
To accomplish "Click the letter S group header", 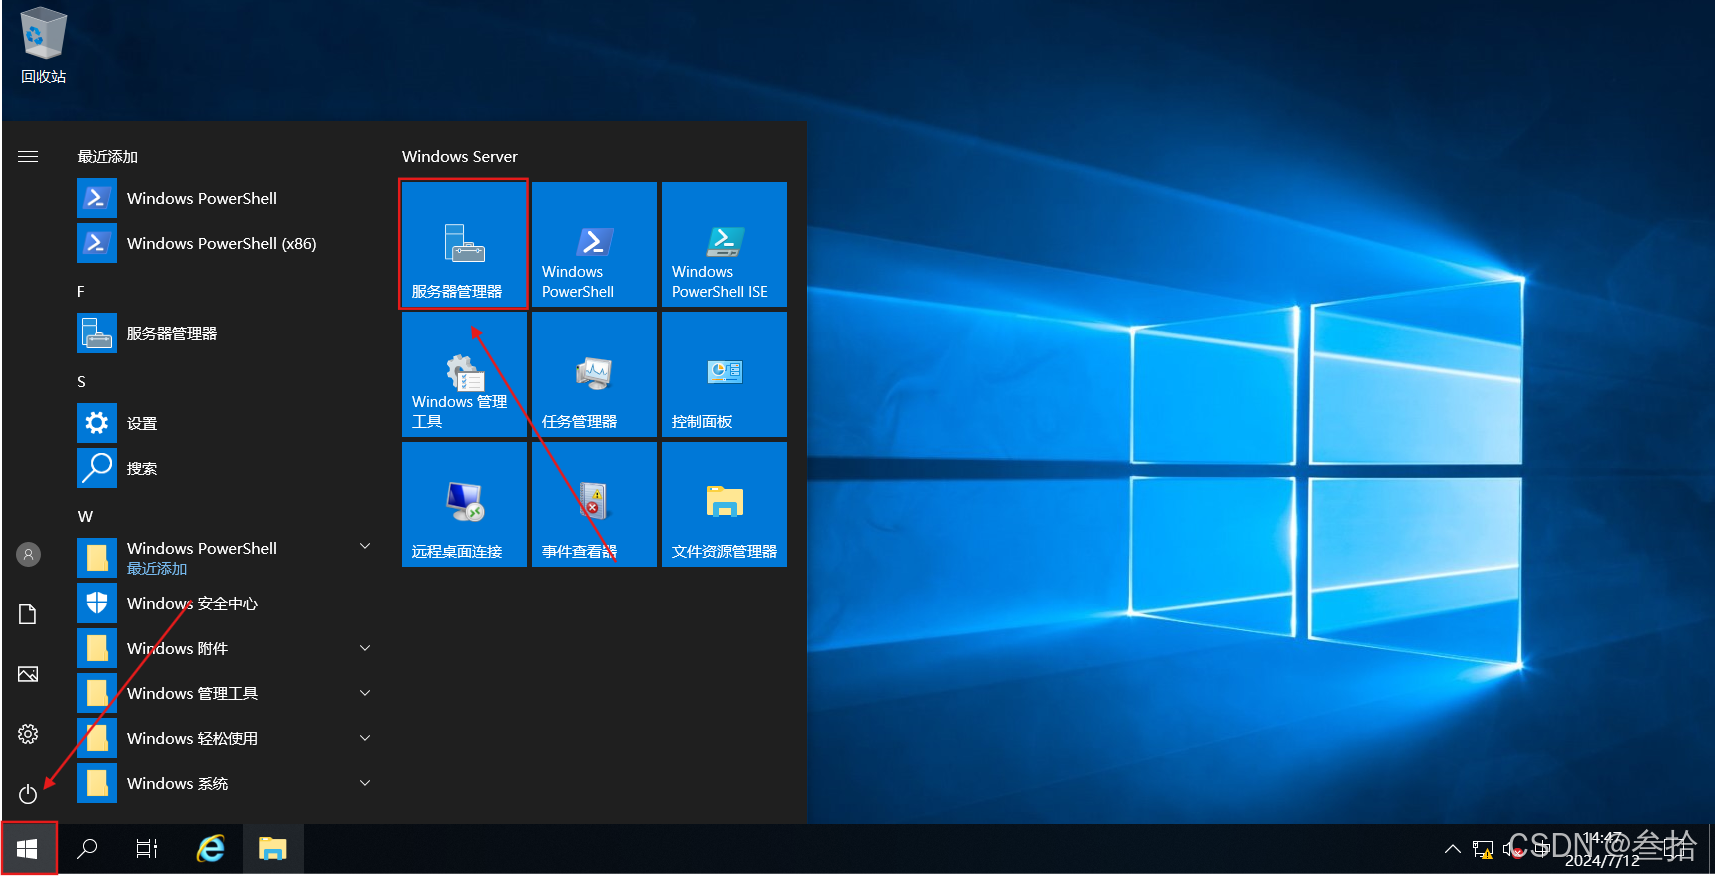I will click(x=82, y=381).
